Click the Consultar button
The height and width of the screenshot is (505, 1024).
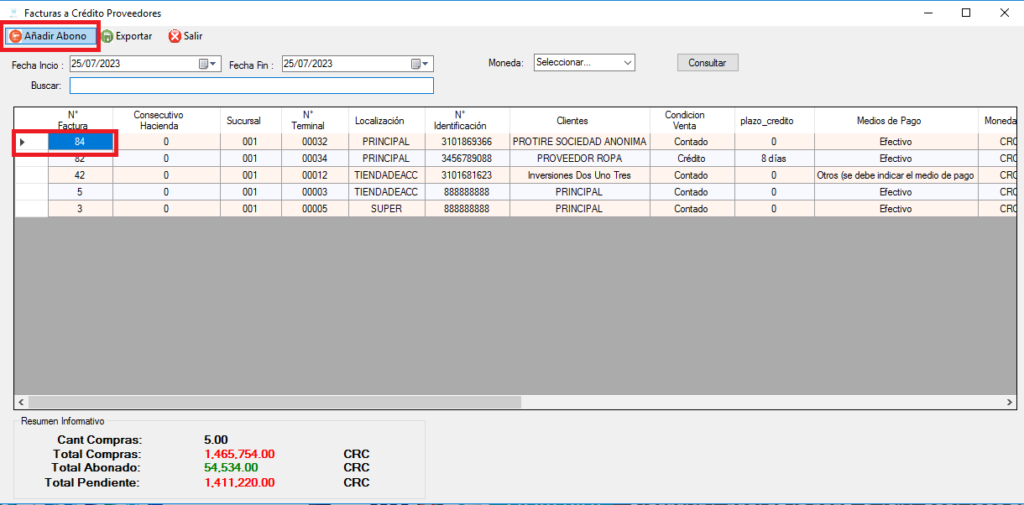[707, 63]
